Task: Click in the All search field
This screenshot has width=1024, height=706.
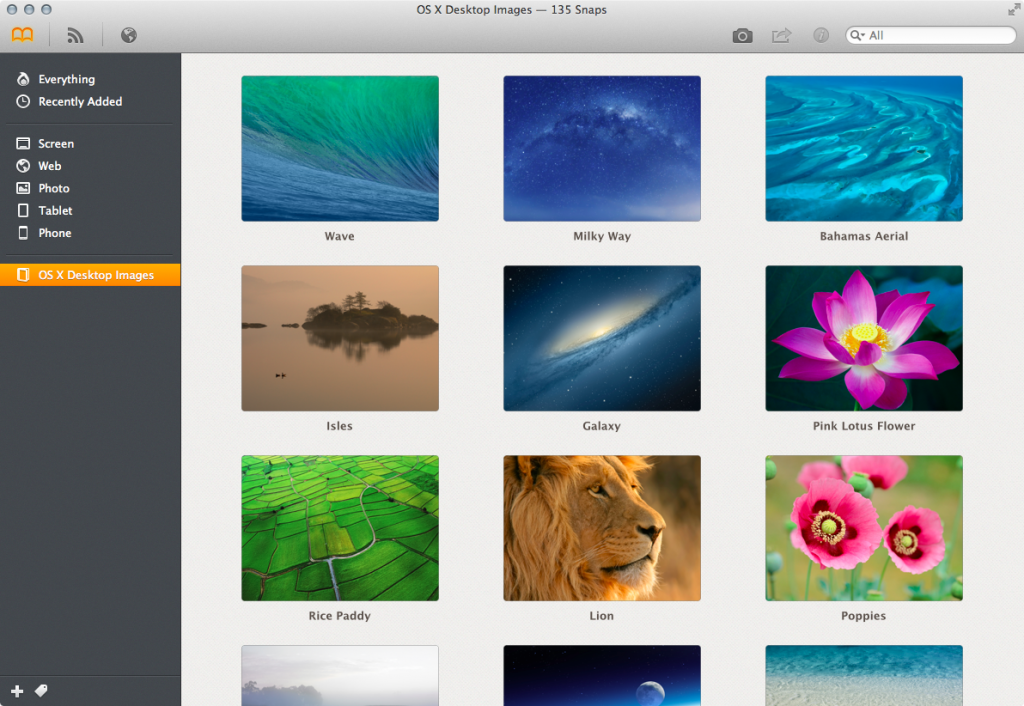Action: [935, 36]
